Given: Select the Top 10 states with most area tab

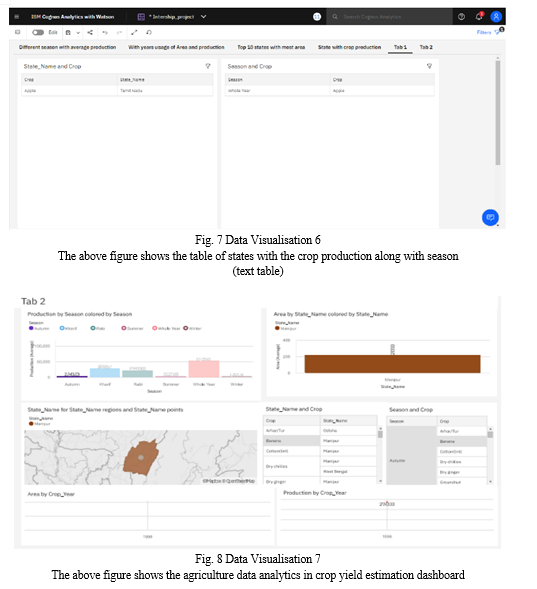Looking at the screenshot, I should point(271,47).
